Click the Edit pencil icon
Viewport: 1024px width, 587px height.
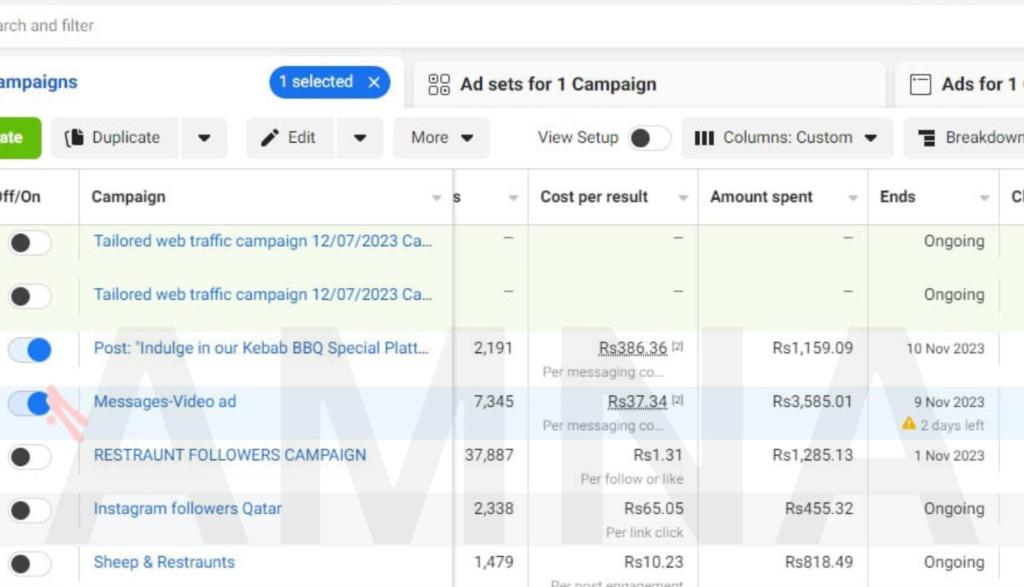270,138
